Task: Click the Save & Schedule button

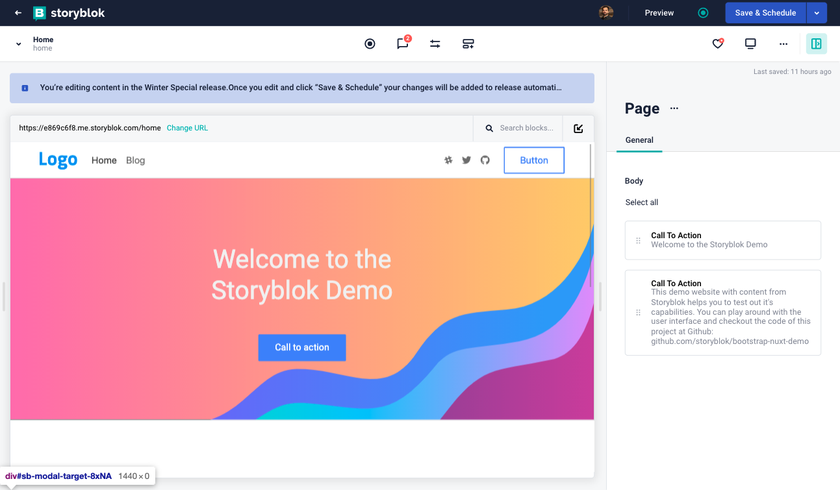Action: tap(766, 13)
